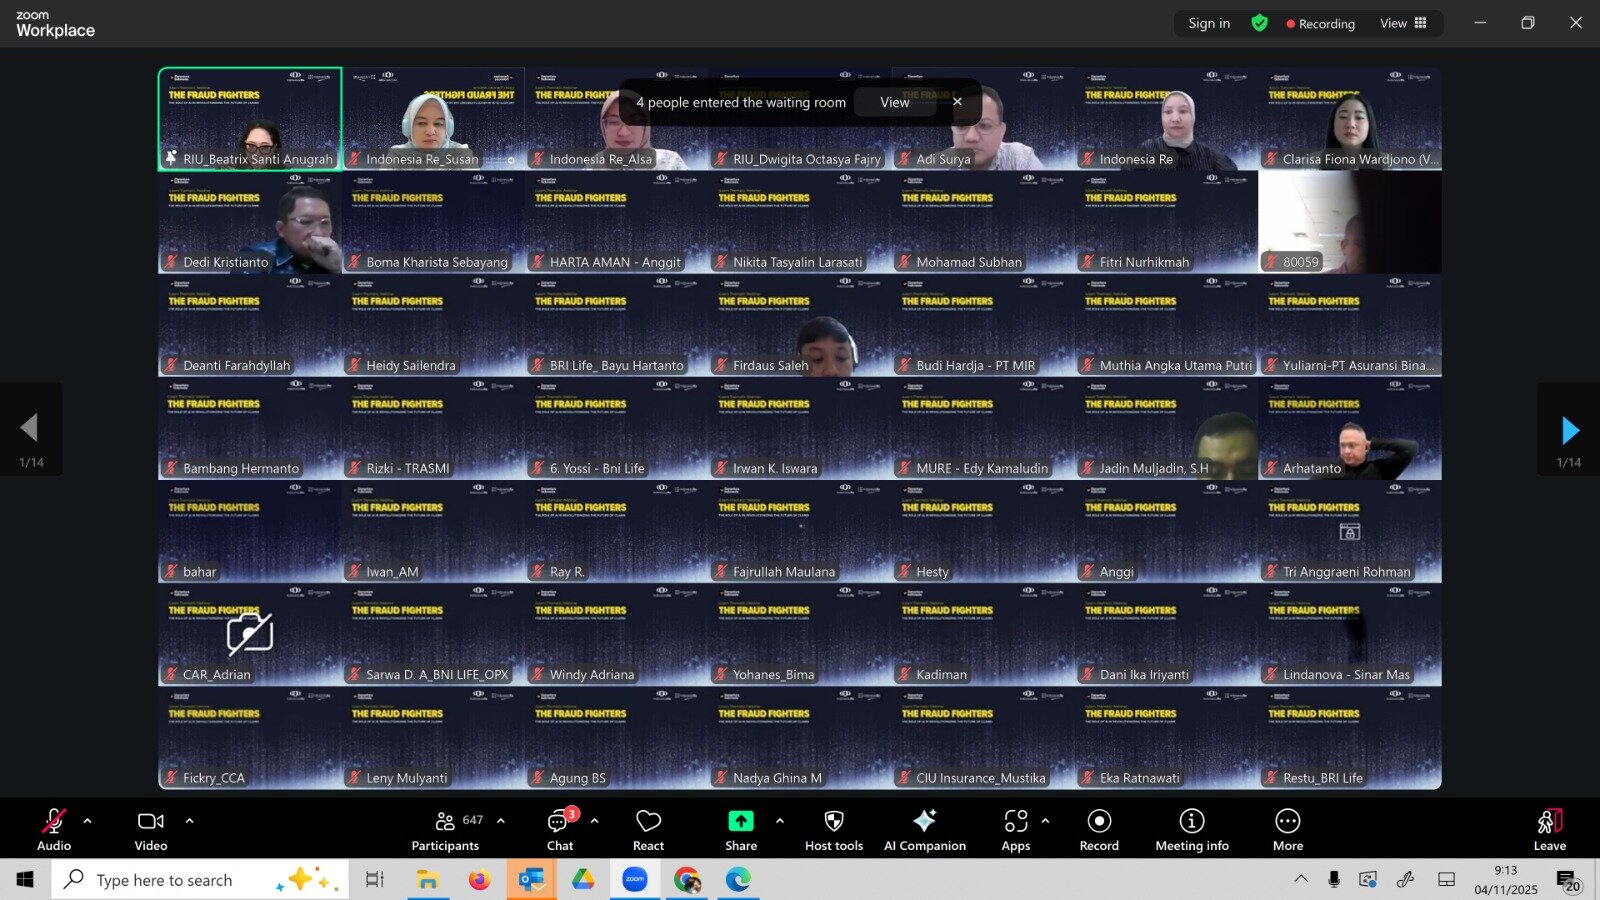This screenshot has width=1600, height=900.
Task: Unmute the microphone Audio button
Action: tap(54, 830)
